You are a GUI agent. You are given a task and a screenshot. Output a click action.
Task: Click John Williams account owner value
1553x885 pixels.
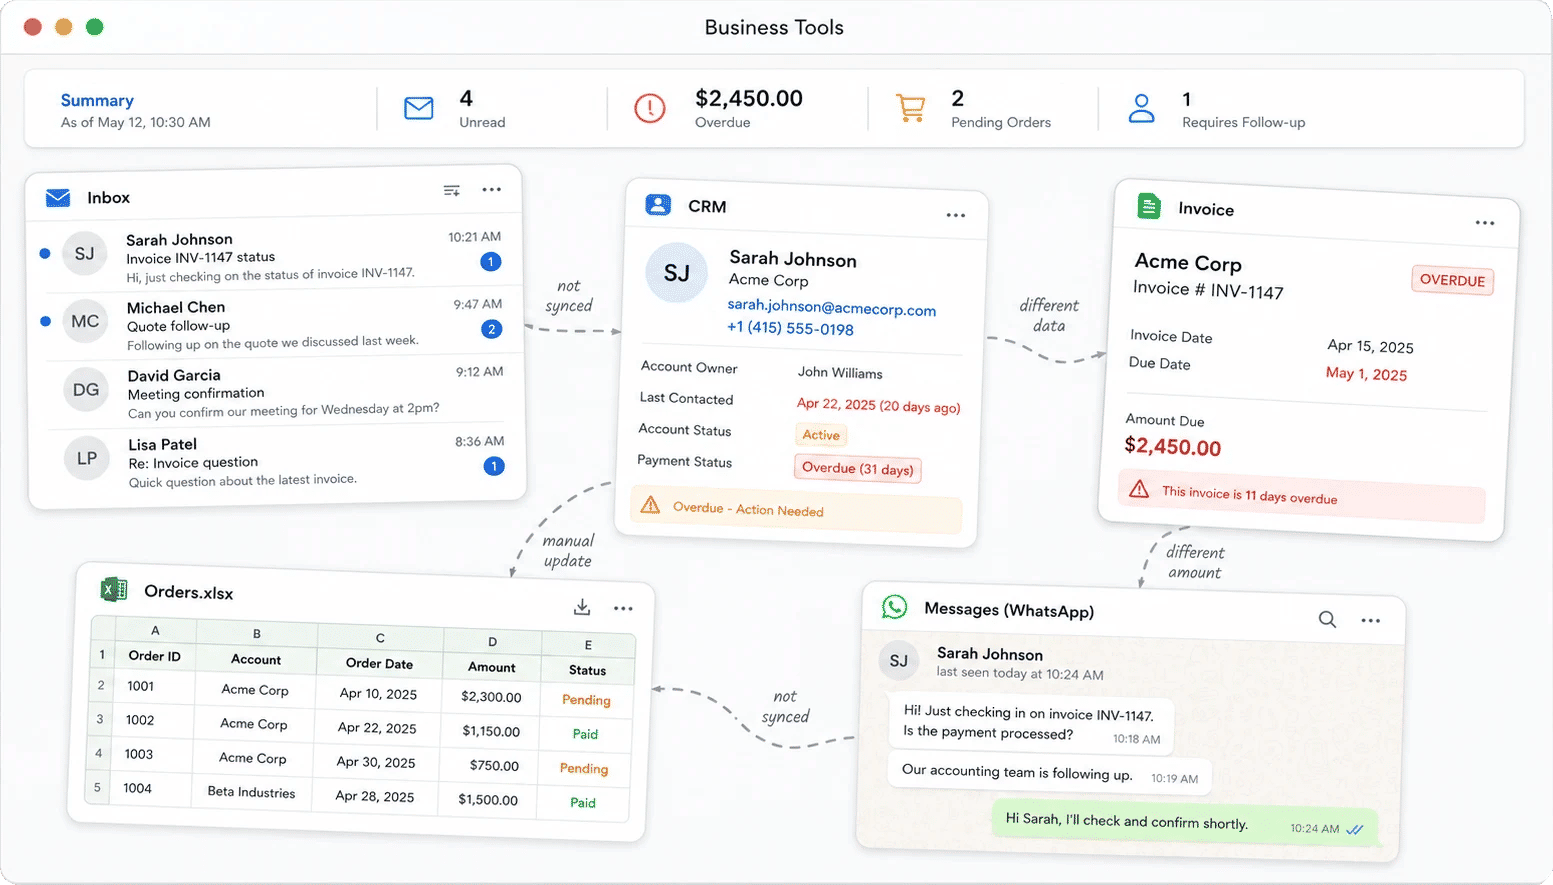coord(840,372)
